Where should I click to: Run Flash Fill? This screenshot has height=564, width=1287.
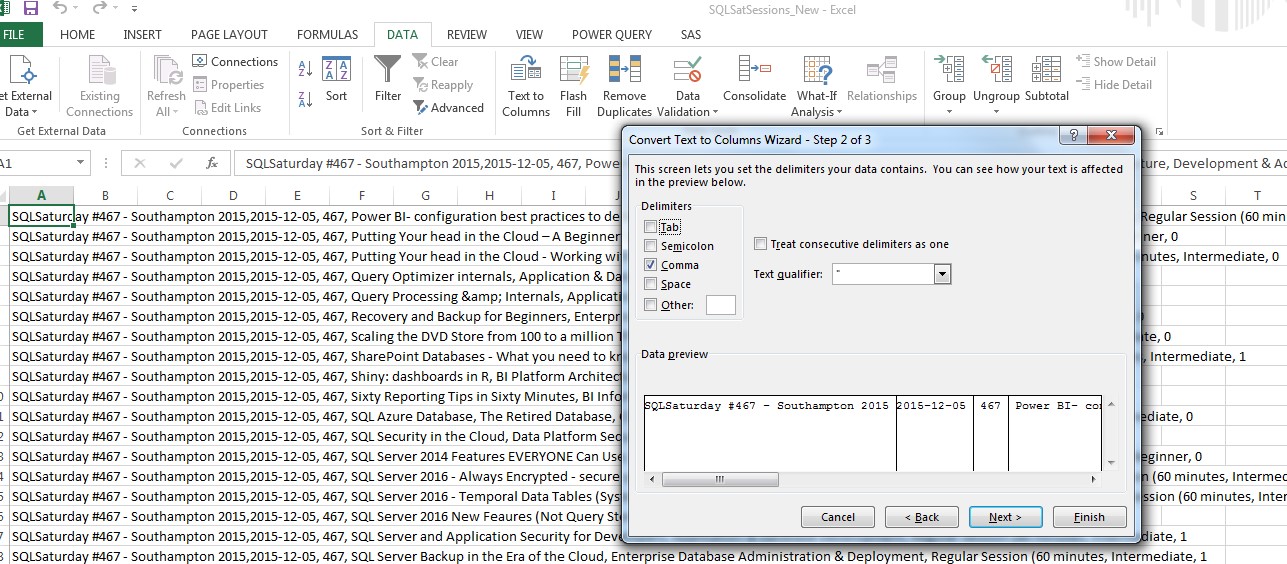tap(574, 86)
